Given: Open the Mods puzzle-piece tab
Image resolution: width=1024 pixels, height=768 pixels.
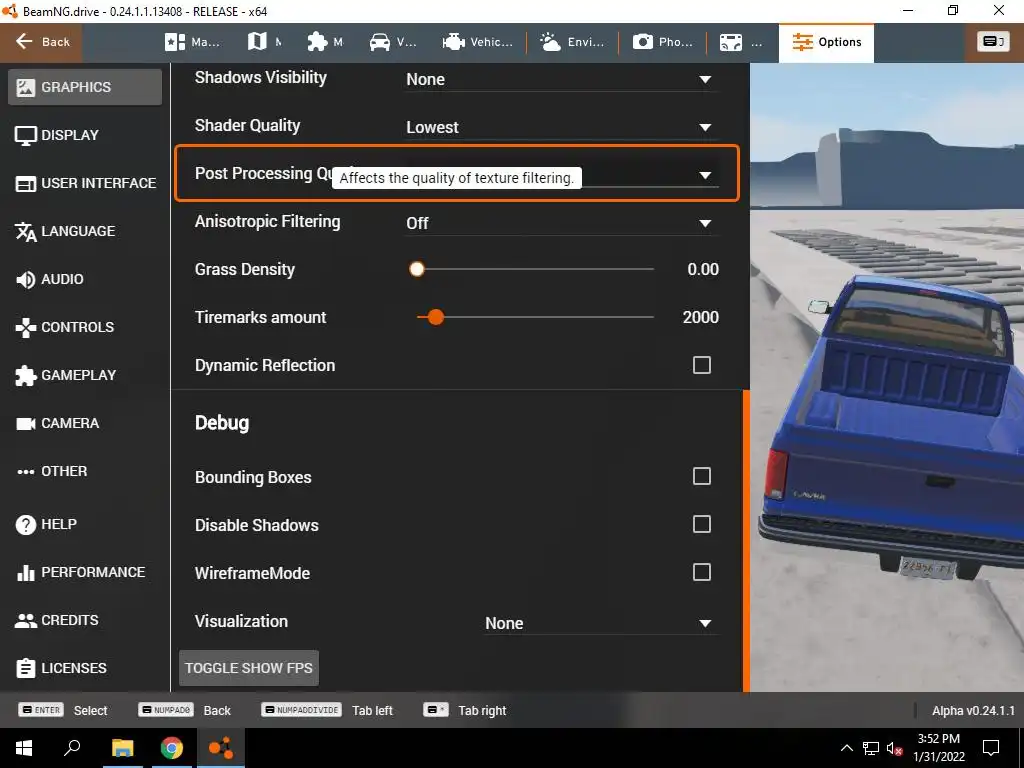Looking at the screenshot, I should [x=325, y=42].
